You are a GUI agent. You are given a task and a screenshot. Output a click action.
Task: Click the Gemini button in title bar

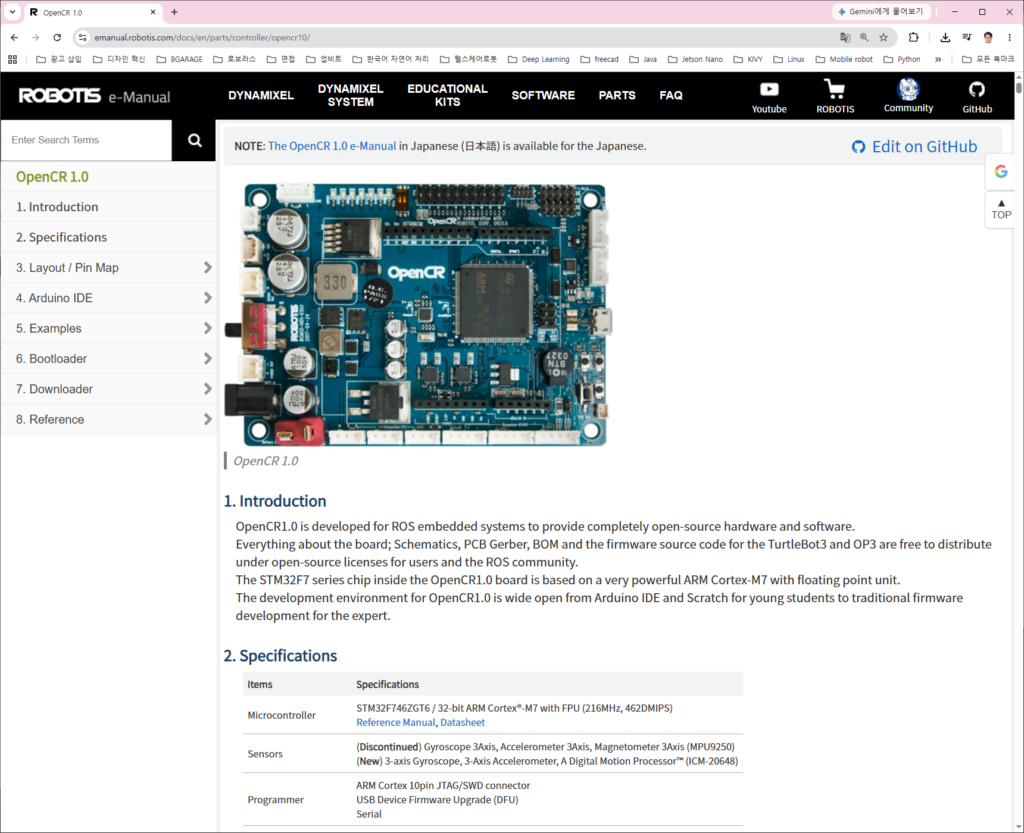(x=880, y=12)
